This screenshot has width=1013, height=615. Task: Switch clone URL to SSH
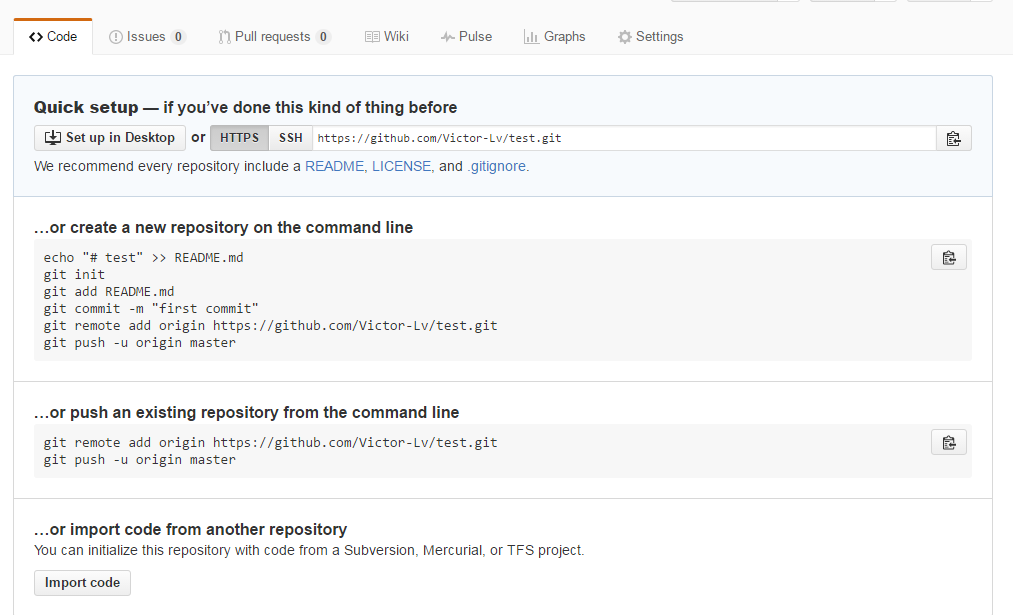291,138
